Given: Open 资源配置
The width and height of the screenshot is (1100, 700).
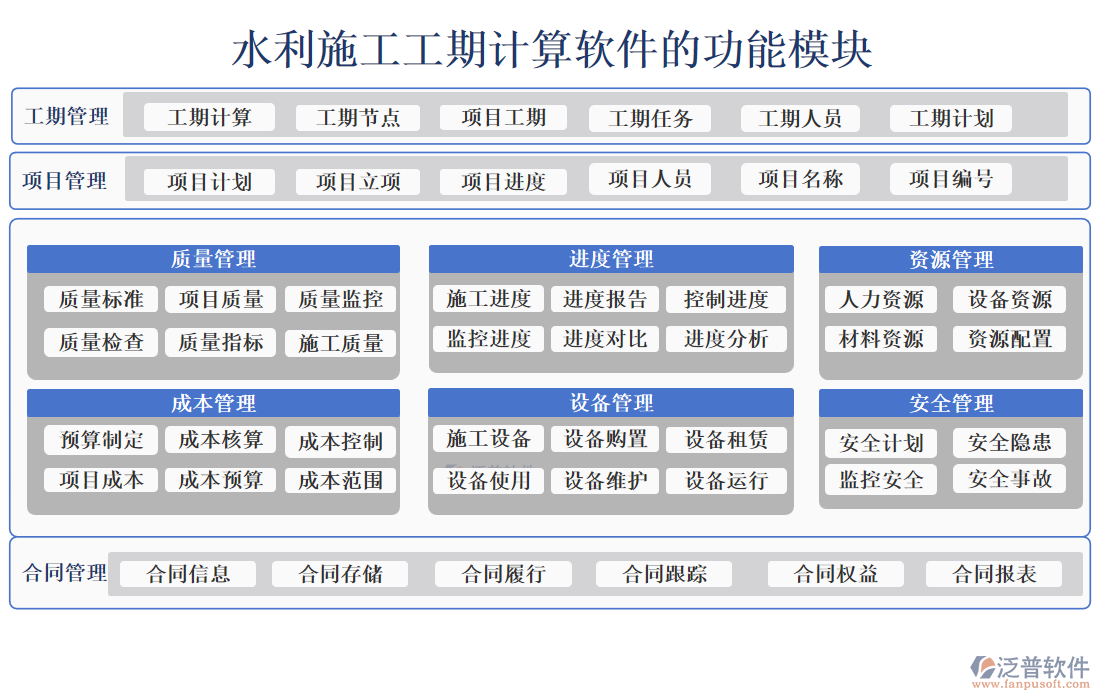Looking at the screenshot, I should [x=1009, y=339].
